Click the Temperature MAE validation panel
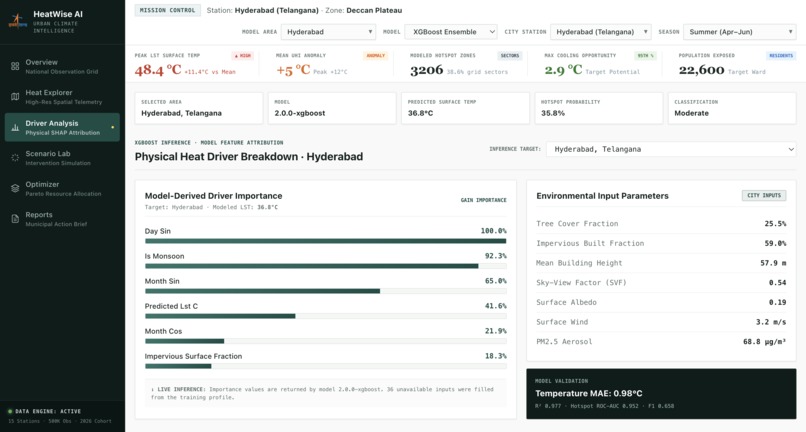Screen dimensions: 806x432 [661, 393]
